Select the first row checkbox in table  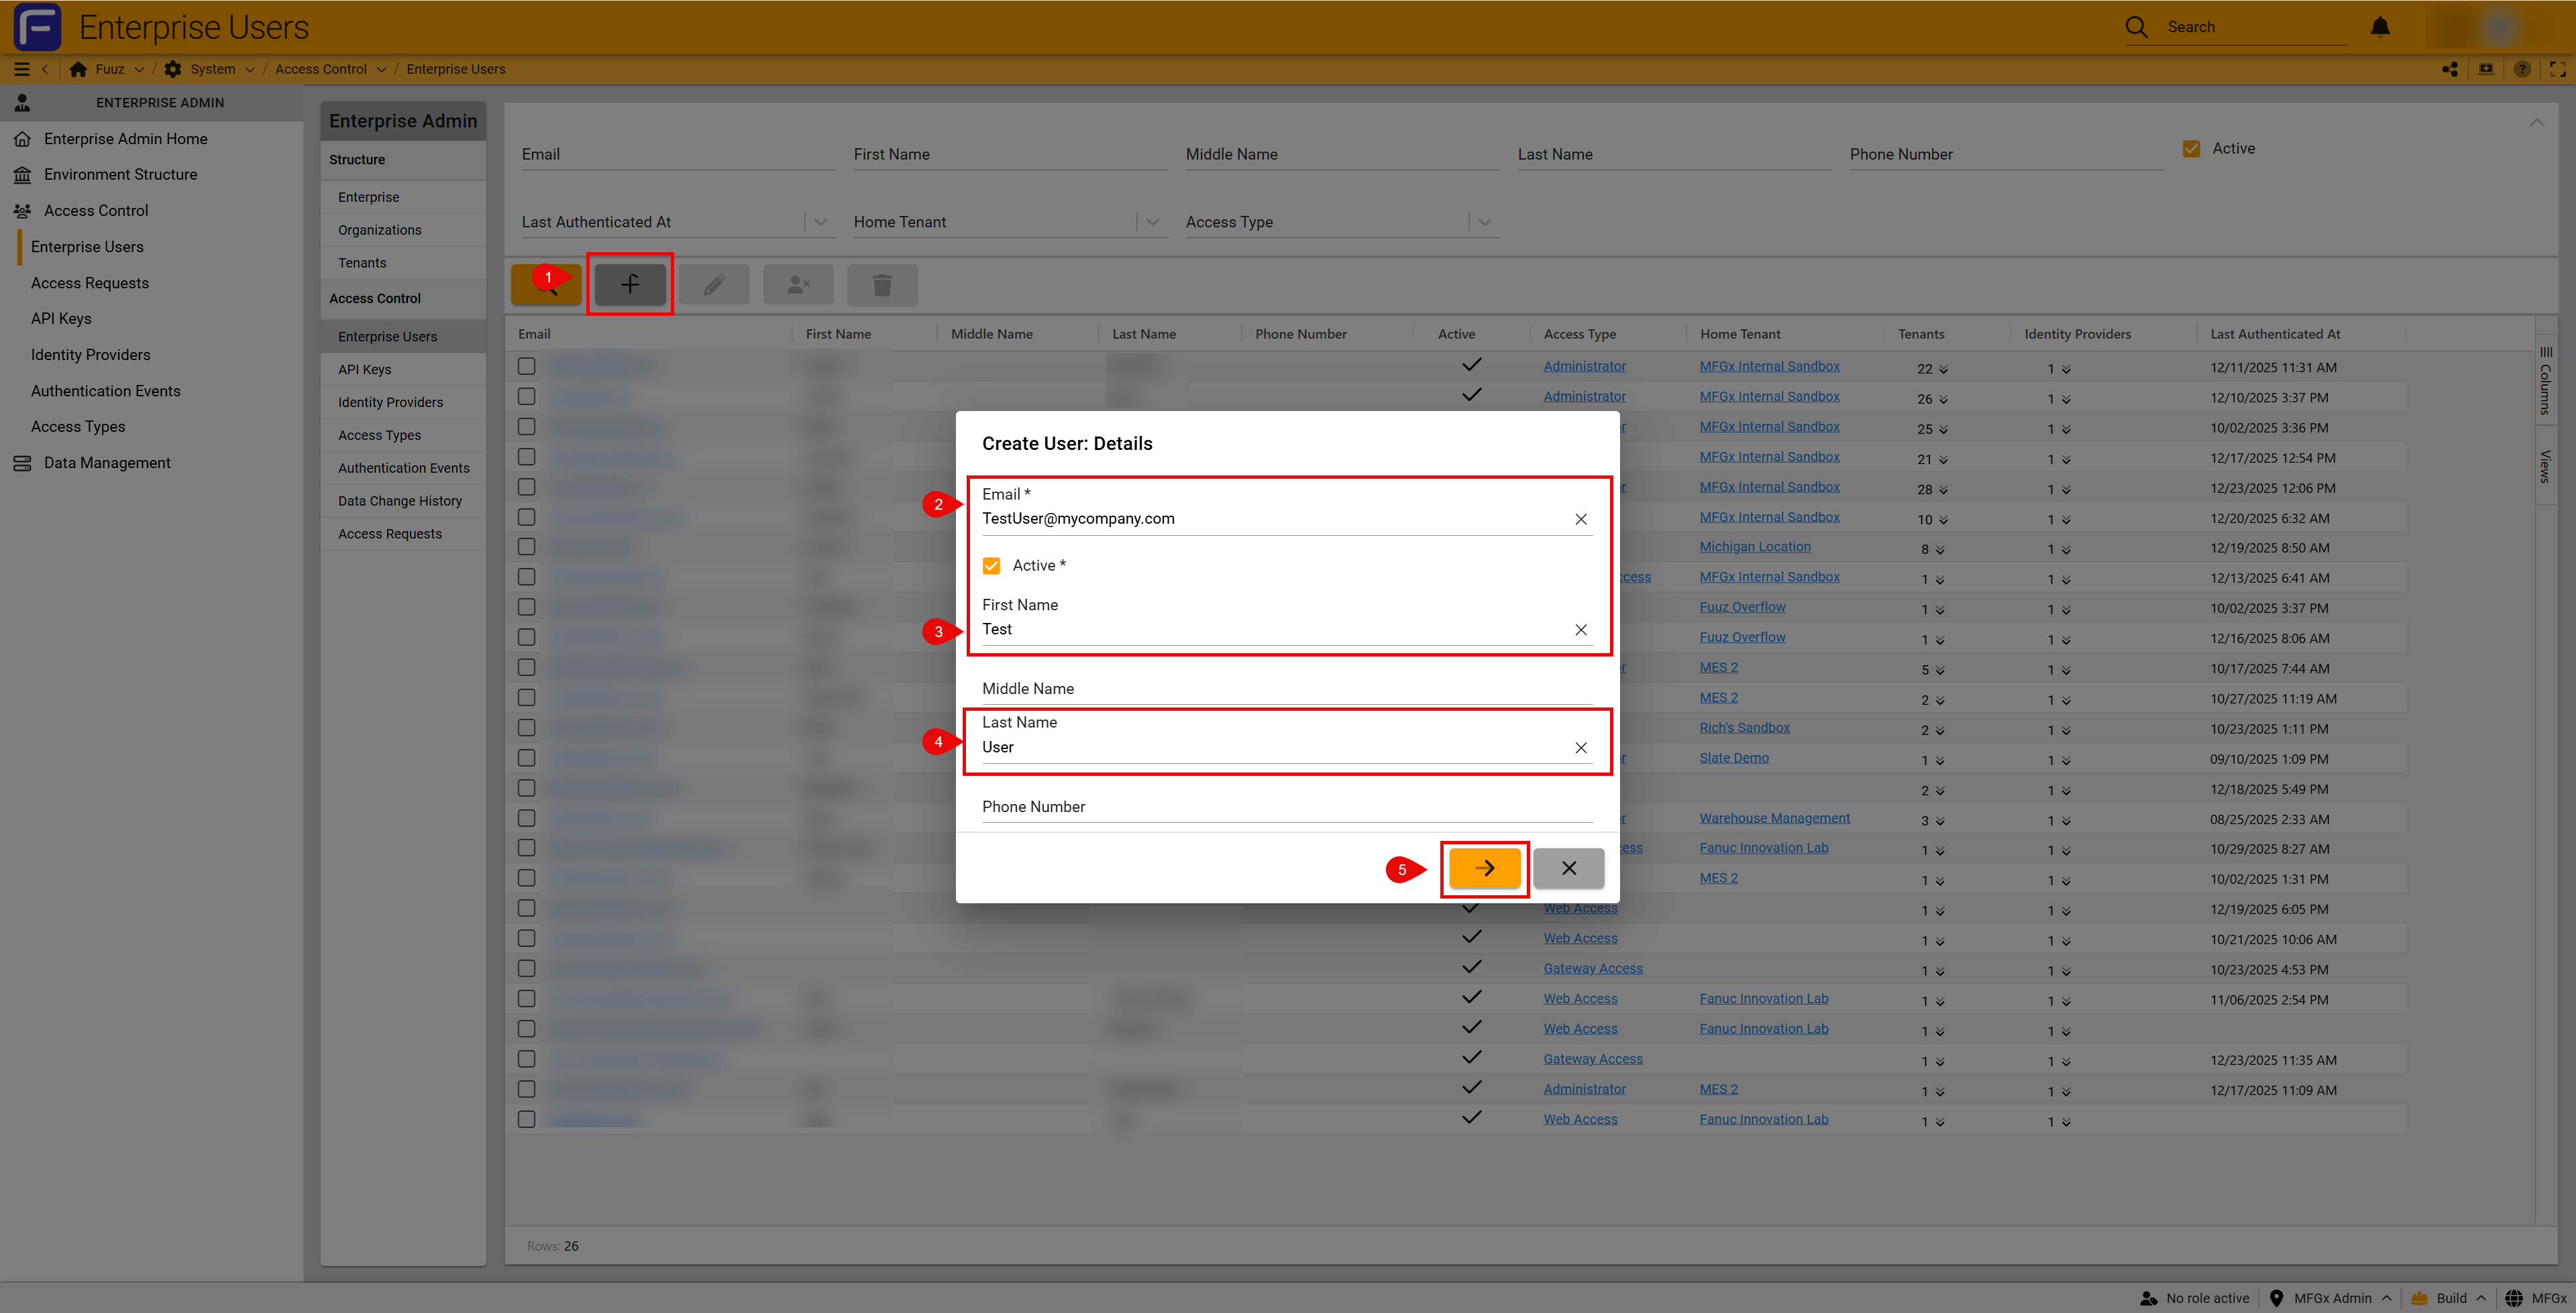coord(526,366)
